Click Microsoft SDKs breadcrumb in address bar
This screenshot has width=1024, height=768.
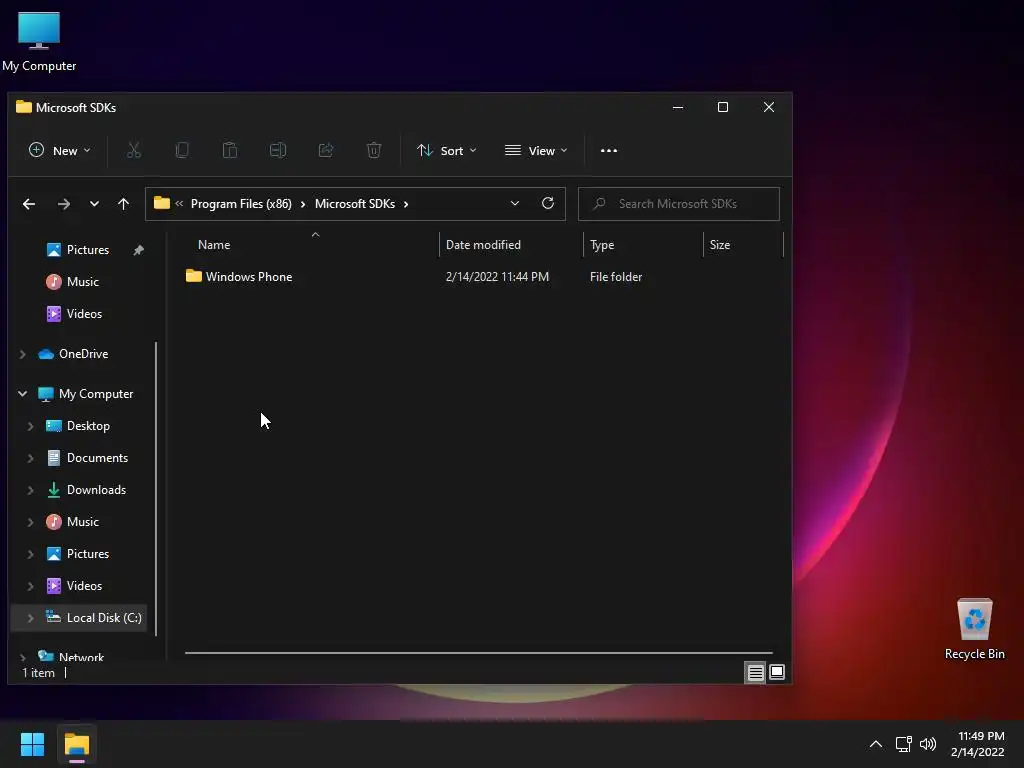pyautogui.click(x=355, y=204)
